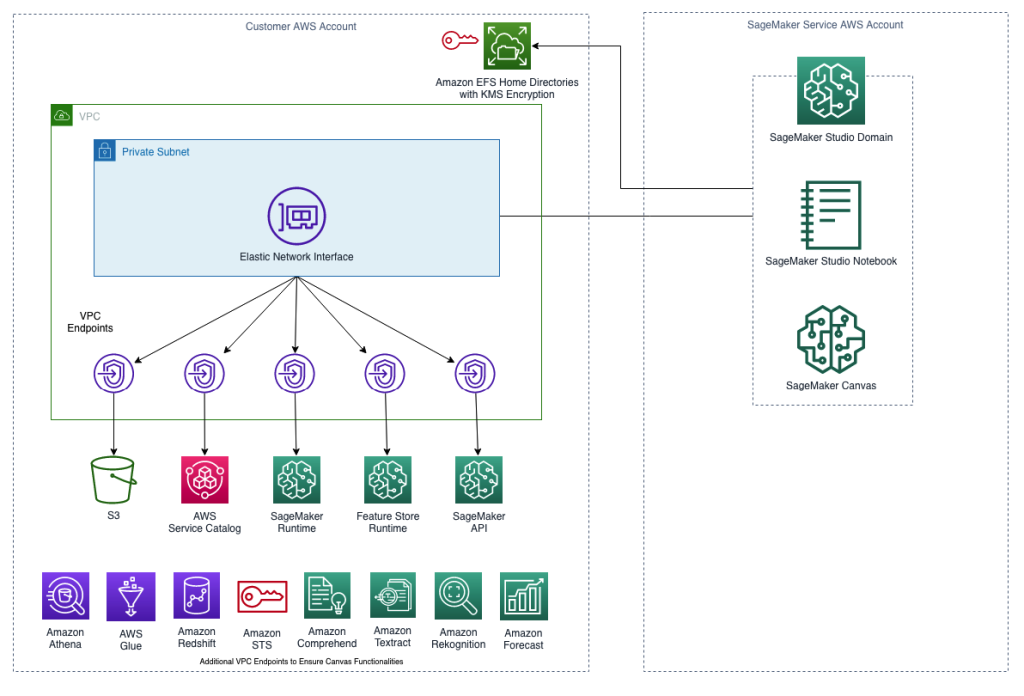
Task: Click the SageMaker Runtime icon
Action: tap(295, 477)
